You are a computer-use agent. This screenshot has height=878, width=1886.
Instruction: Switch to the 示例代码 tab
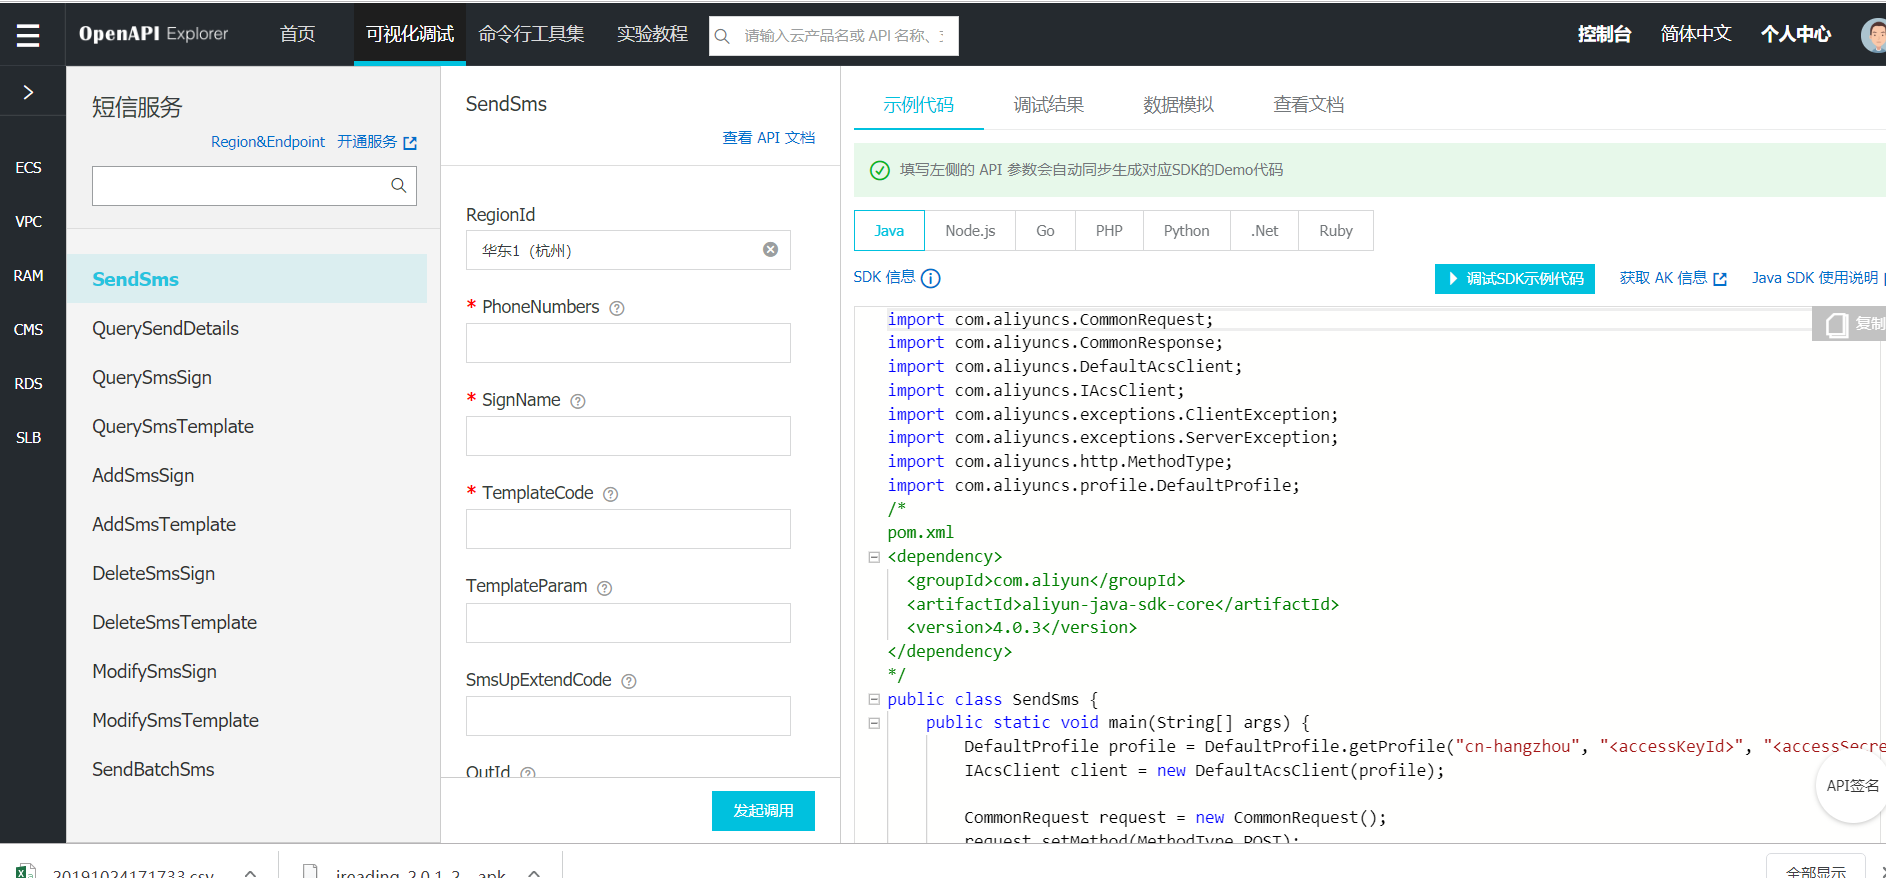pos(918,105)
